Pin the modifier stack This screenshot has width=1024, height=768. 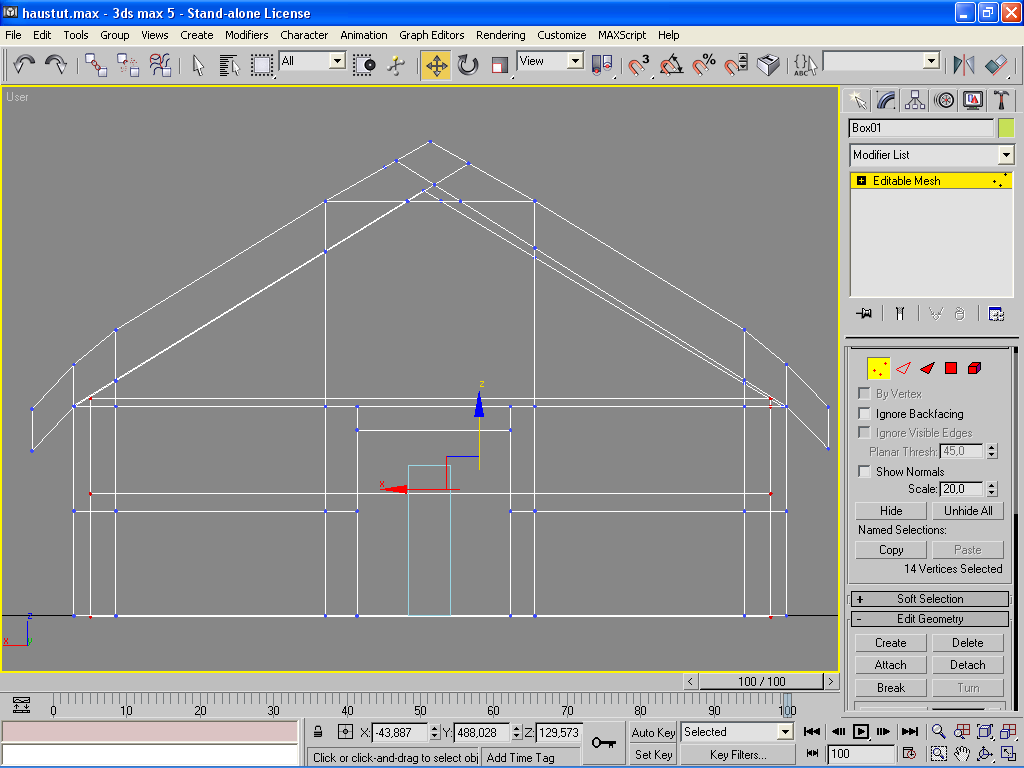click(865, 313)
